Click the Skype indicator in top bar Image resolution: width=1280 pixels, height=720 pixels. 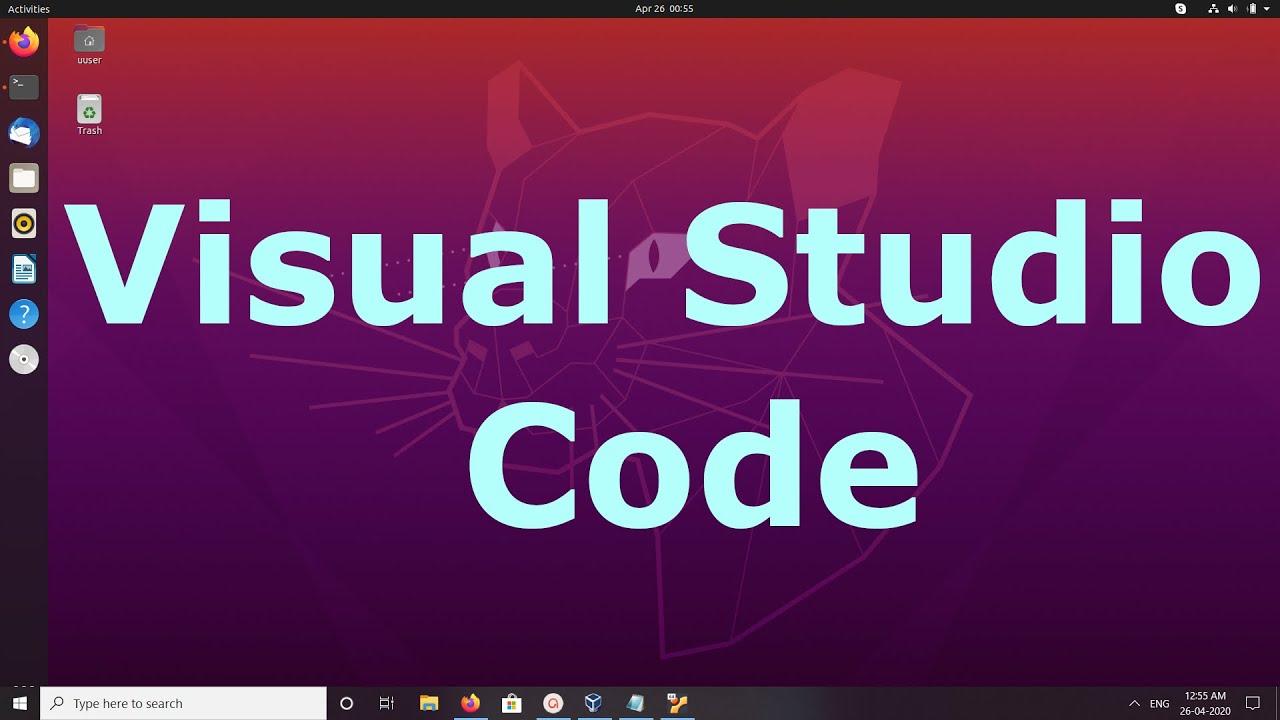click(x=1181, y=9)
